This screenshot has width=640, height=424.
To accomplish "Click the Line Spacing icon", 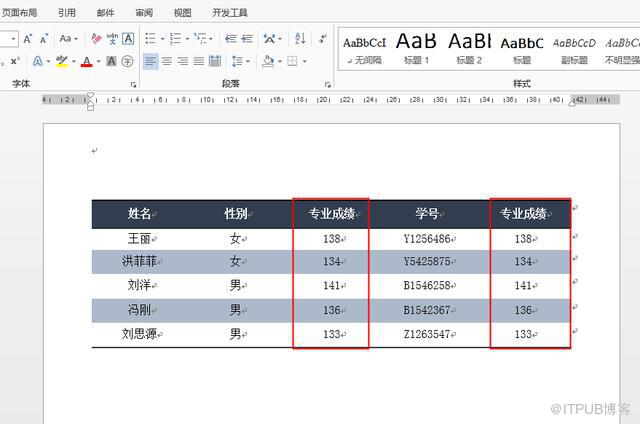I will coord(237,61).
